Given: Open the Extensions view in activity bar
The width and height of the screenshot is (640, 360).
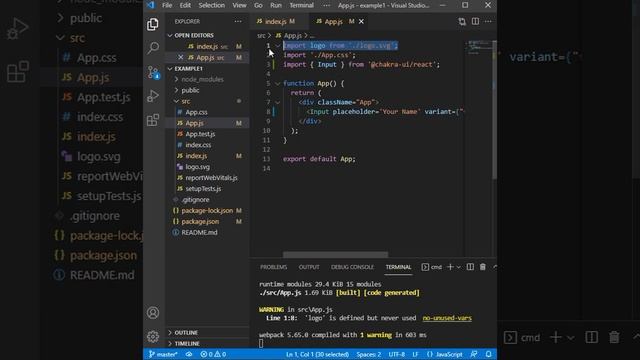Looking at the screenshot, I should pos(153,120).
